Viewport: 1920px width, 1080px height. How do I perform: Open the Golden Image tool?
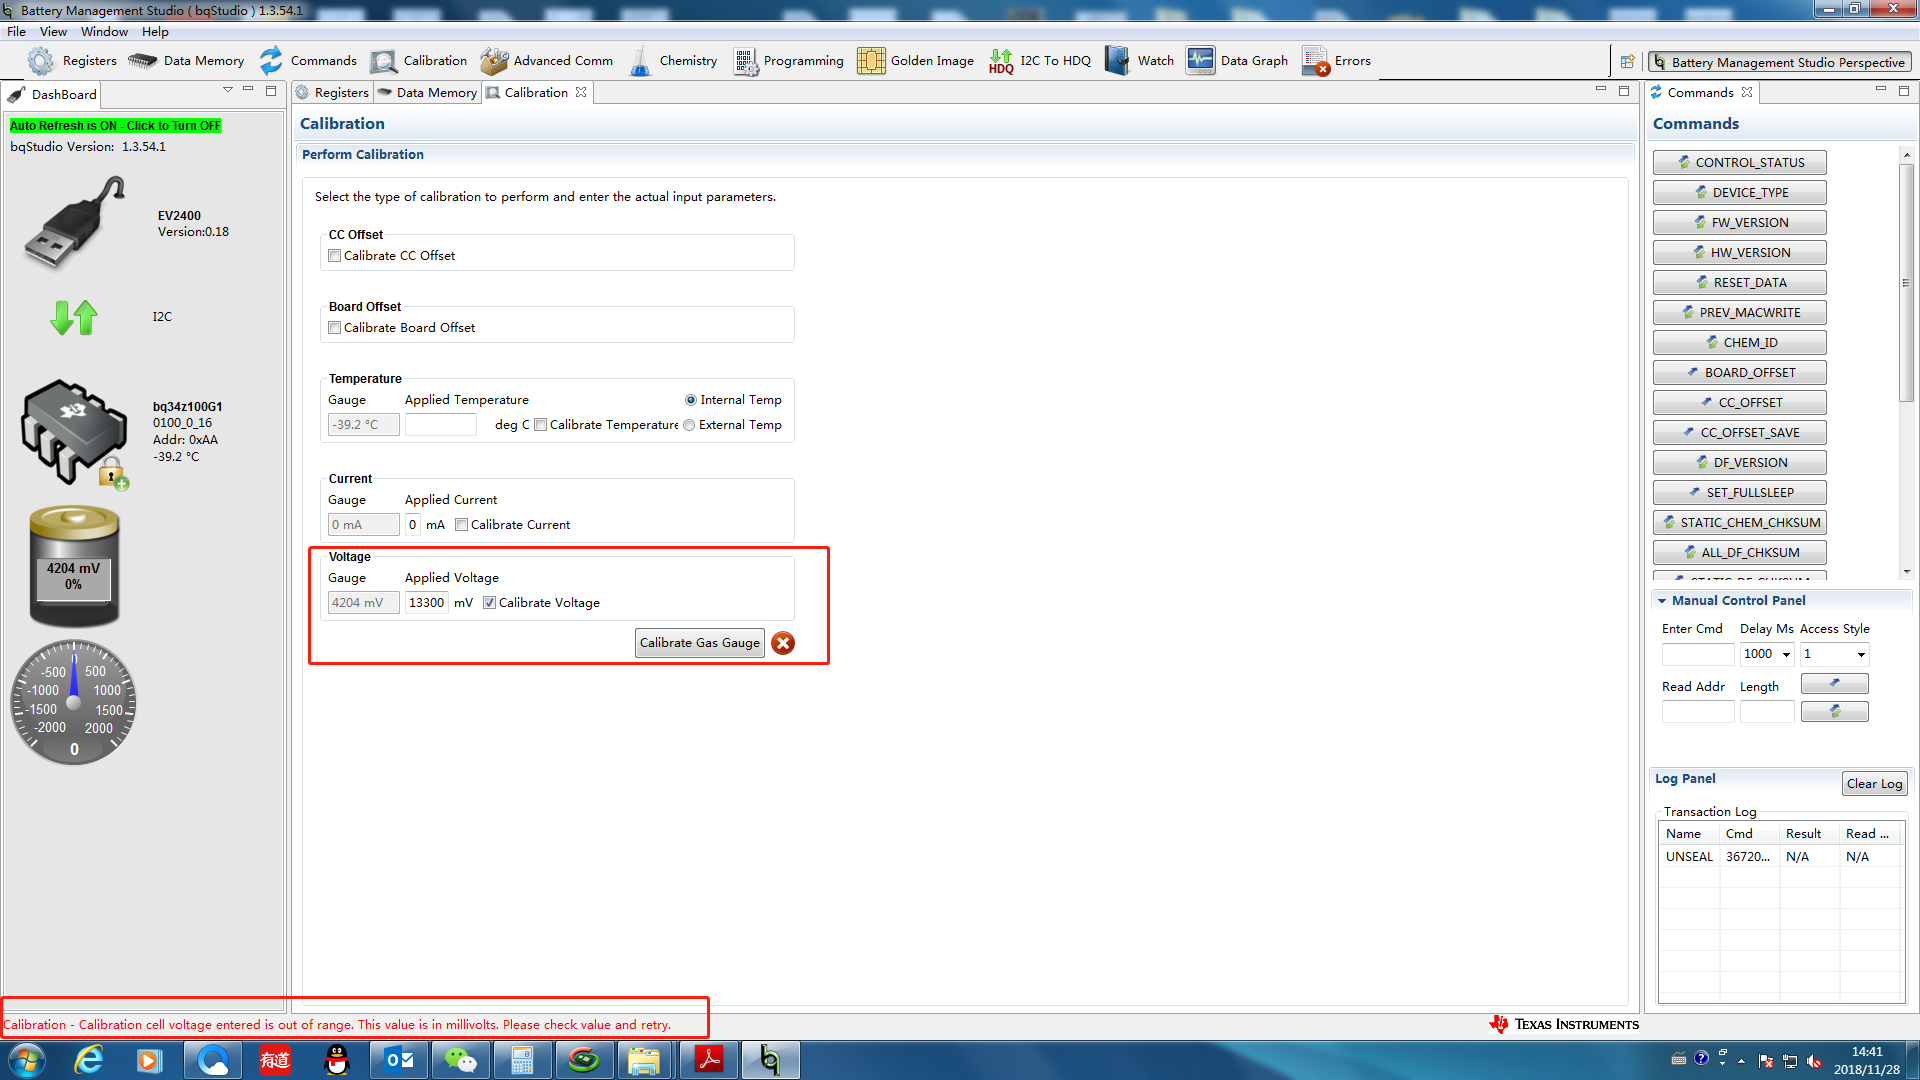[x=871, y=61]
